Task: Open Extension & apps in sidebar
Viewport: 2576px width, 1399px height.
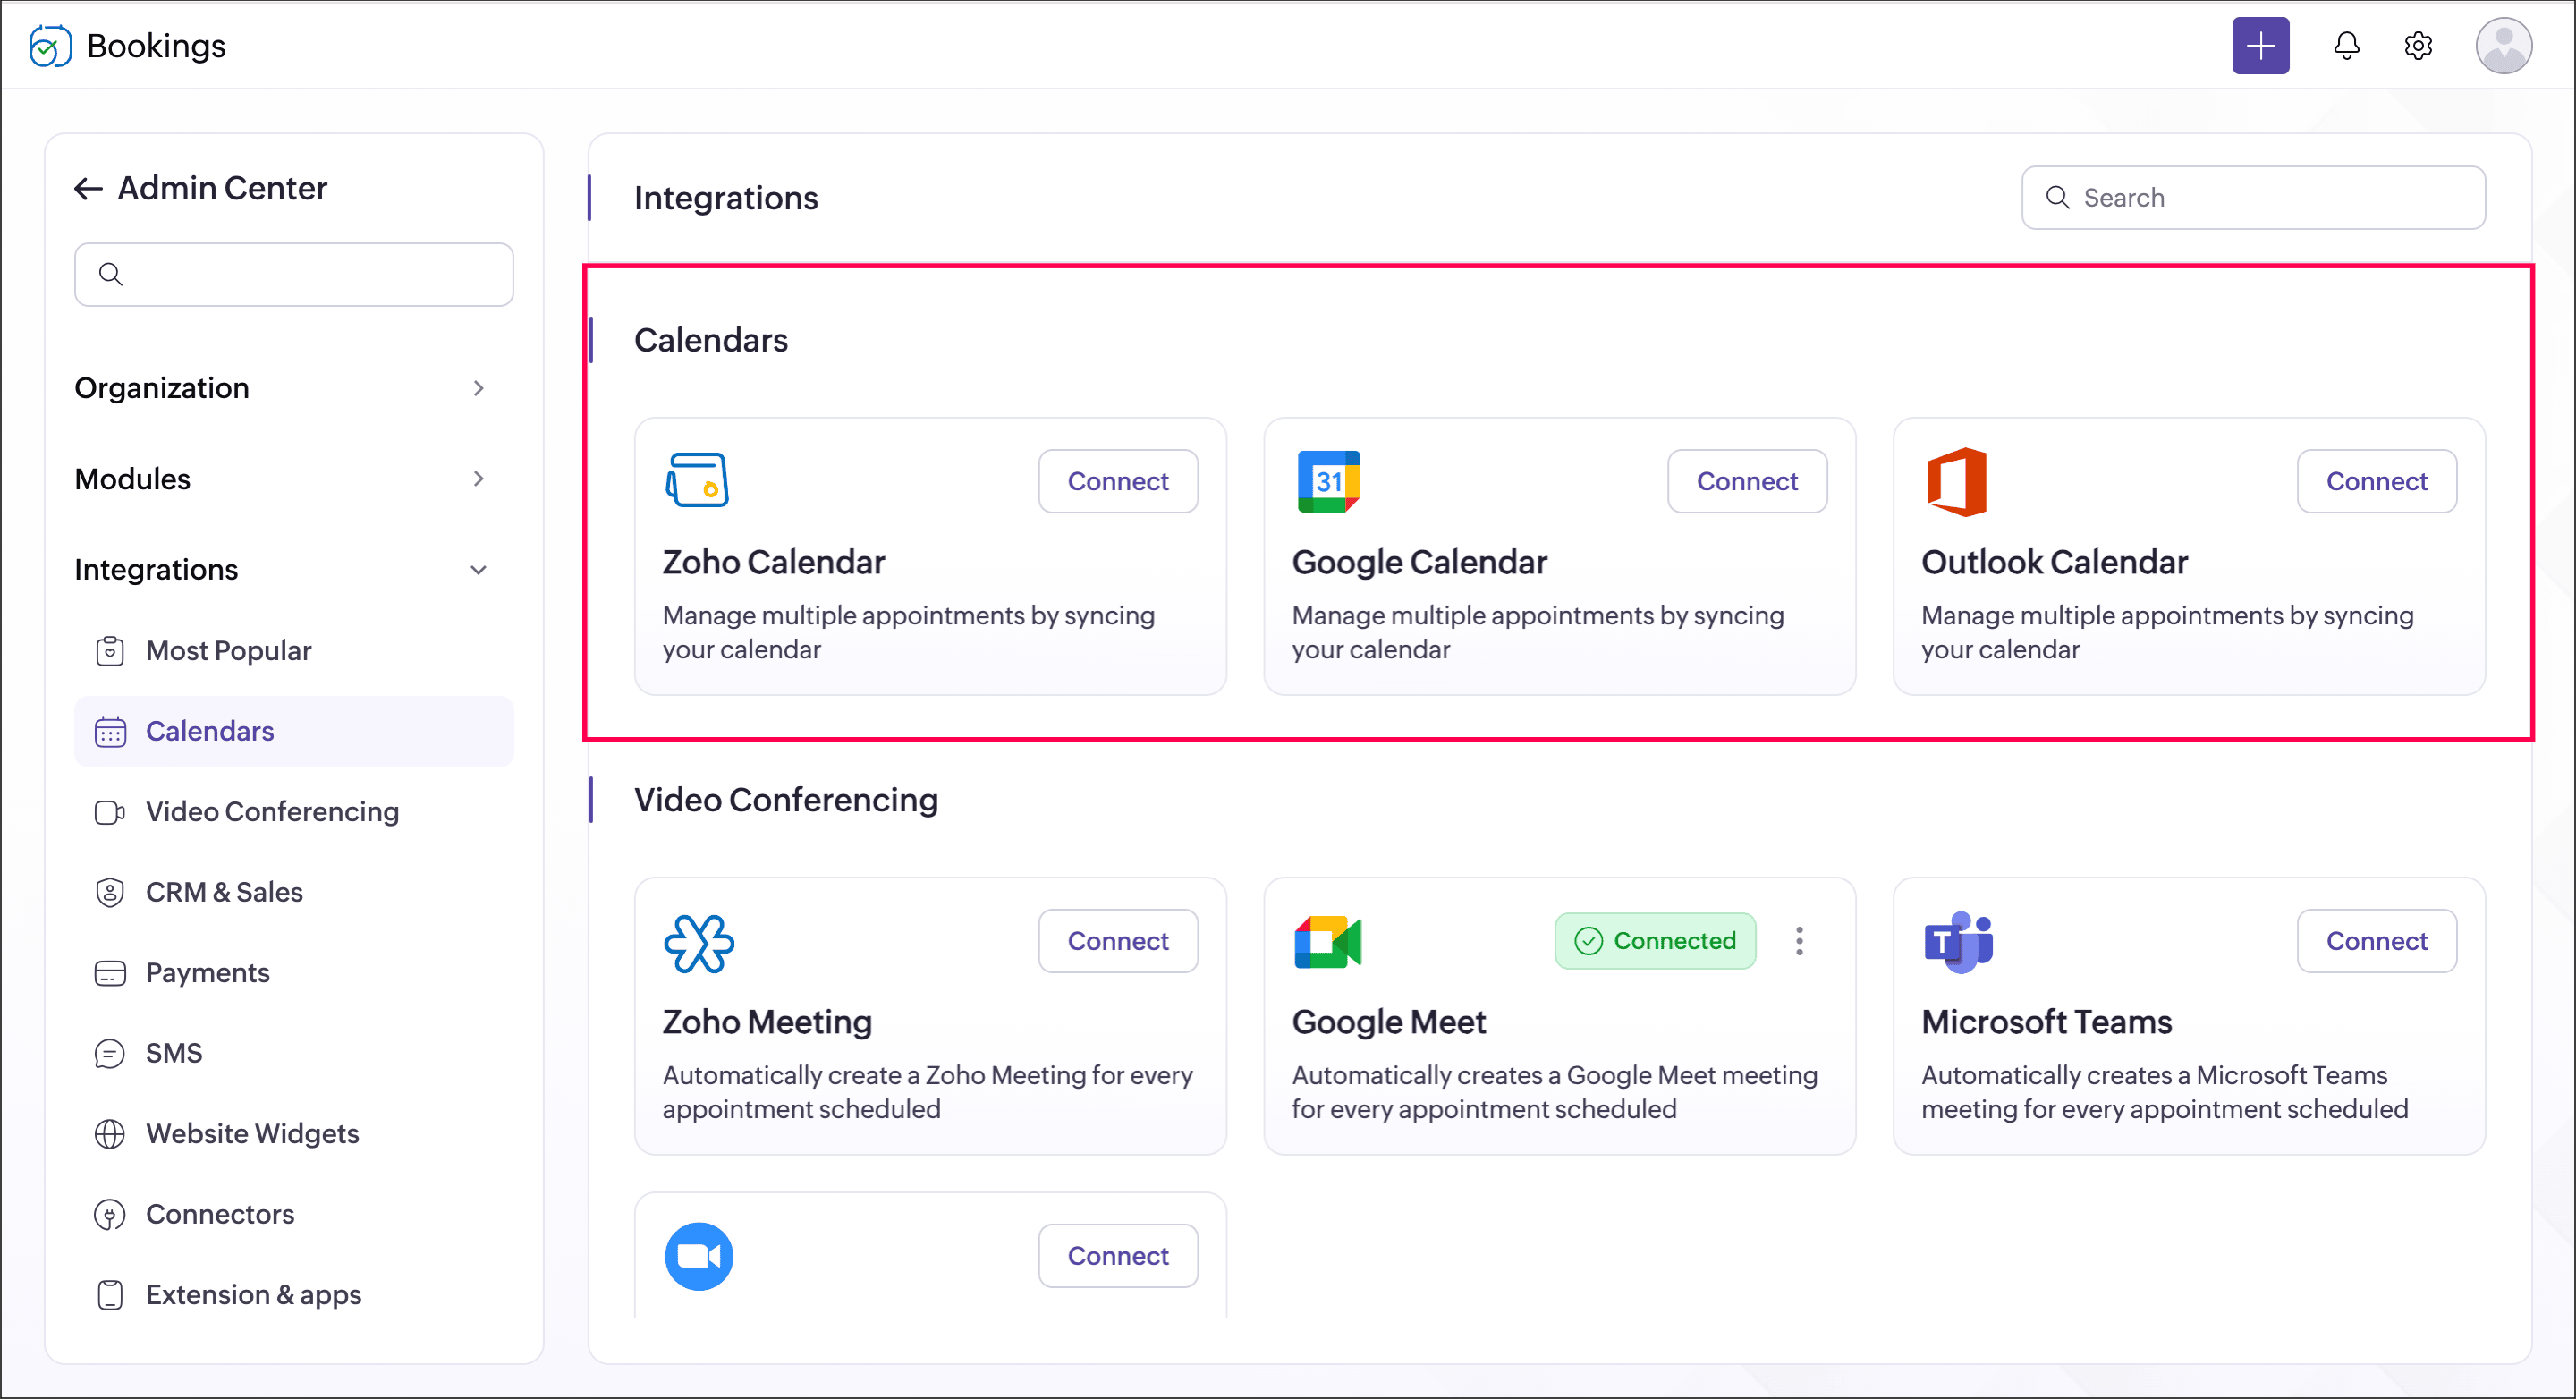Action: [x=294, y=1295]
